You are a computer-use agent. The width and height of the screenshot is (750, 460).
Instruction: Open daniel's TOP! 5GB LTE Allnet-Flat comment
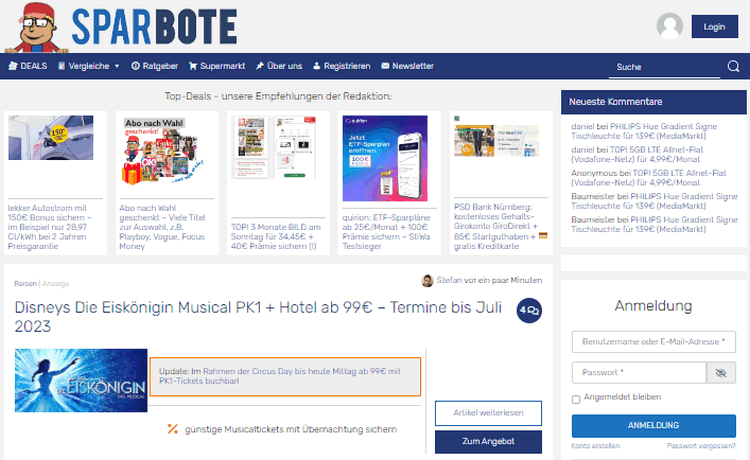coord(637,154)
